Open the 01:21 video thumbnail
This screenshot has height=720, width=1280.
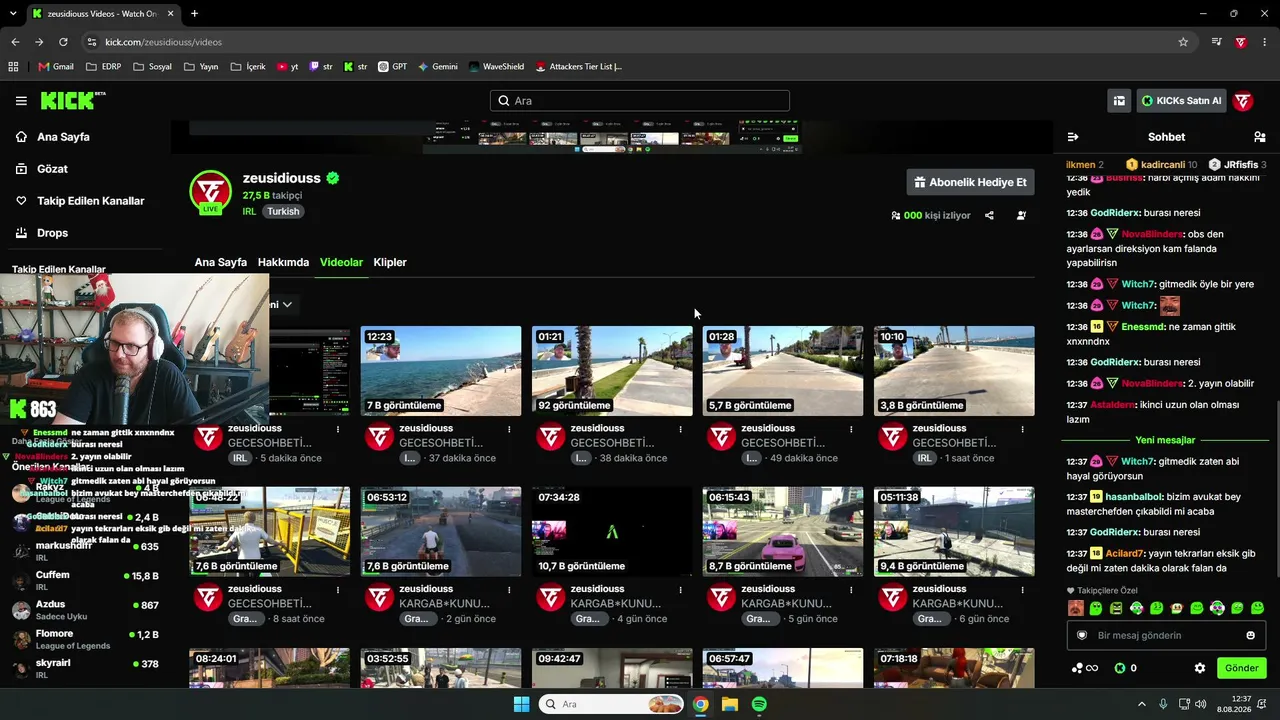click(612, 371)
